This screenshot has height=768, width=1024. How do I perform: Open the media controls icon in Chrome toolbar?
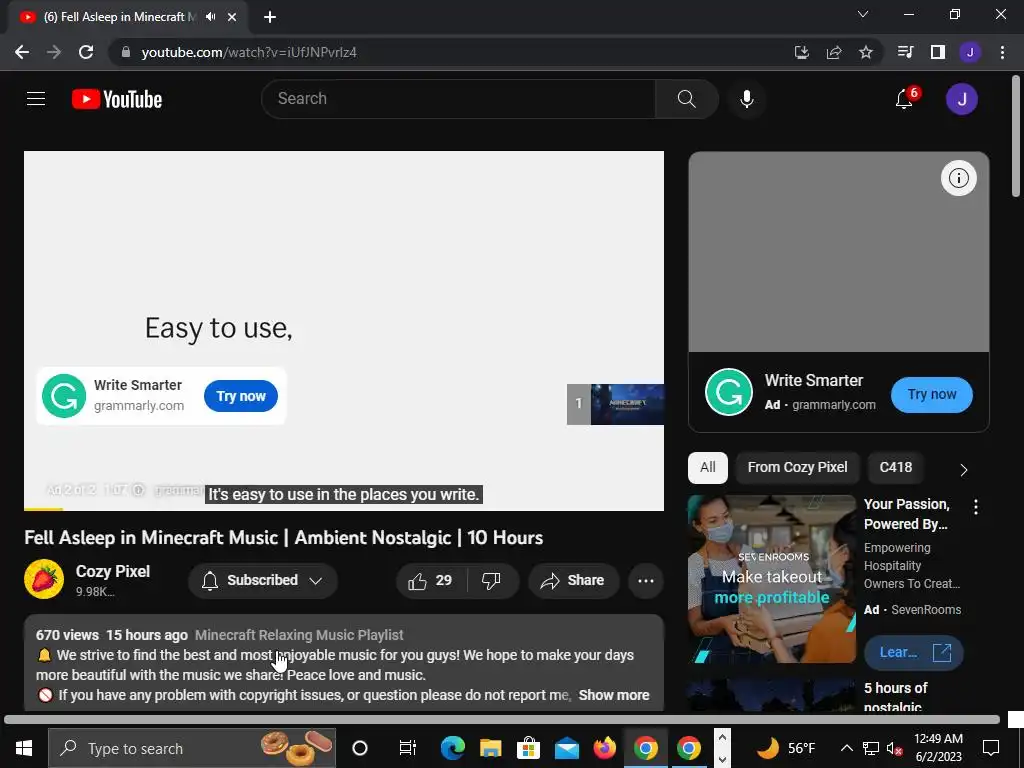905,52
